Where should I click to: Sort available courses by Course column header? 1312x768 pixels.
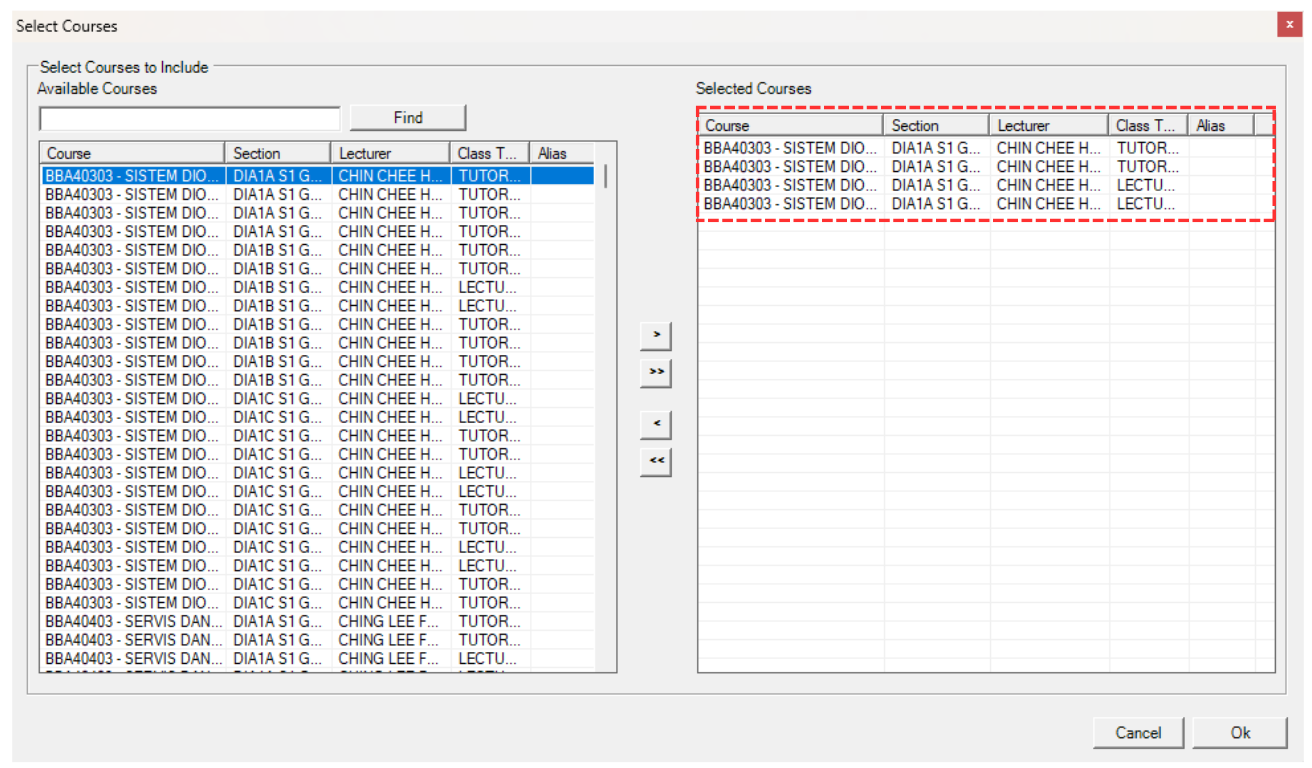coord(132,153)
